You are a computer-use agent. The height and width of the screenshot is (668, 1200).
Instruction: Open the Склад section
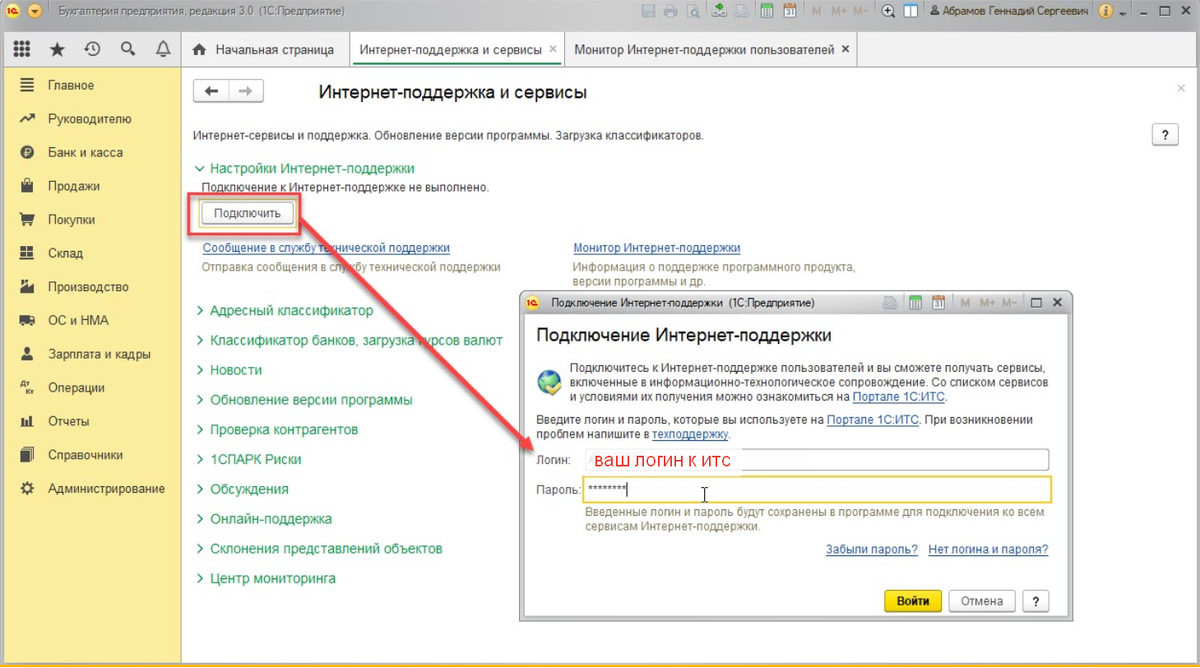[92, 253]
